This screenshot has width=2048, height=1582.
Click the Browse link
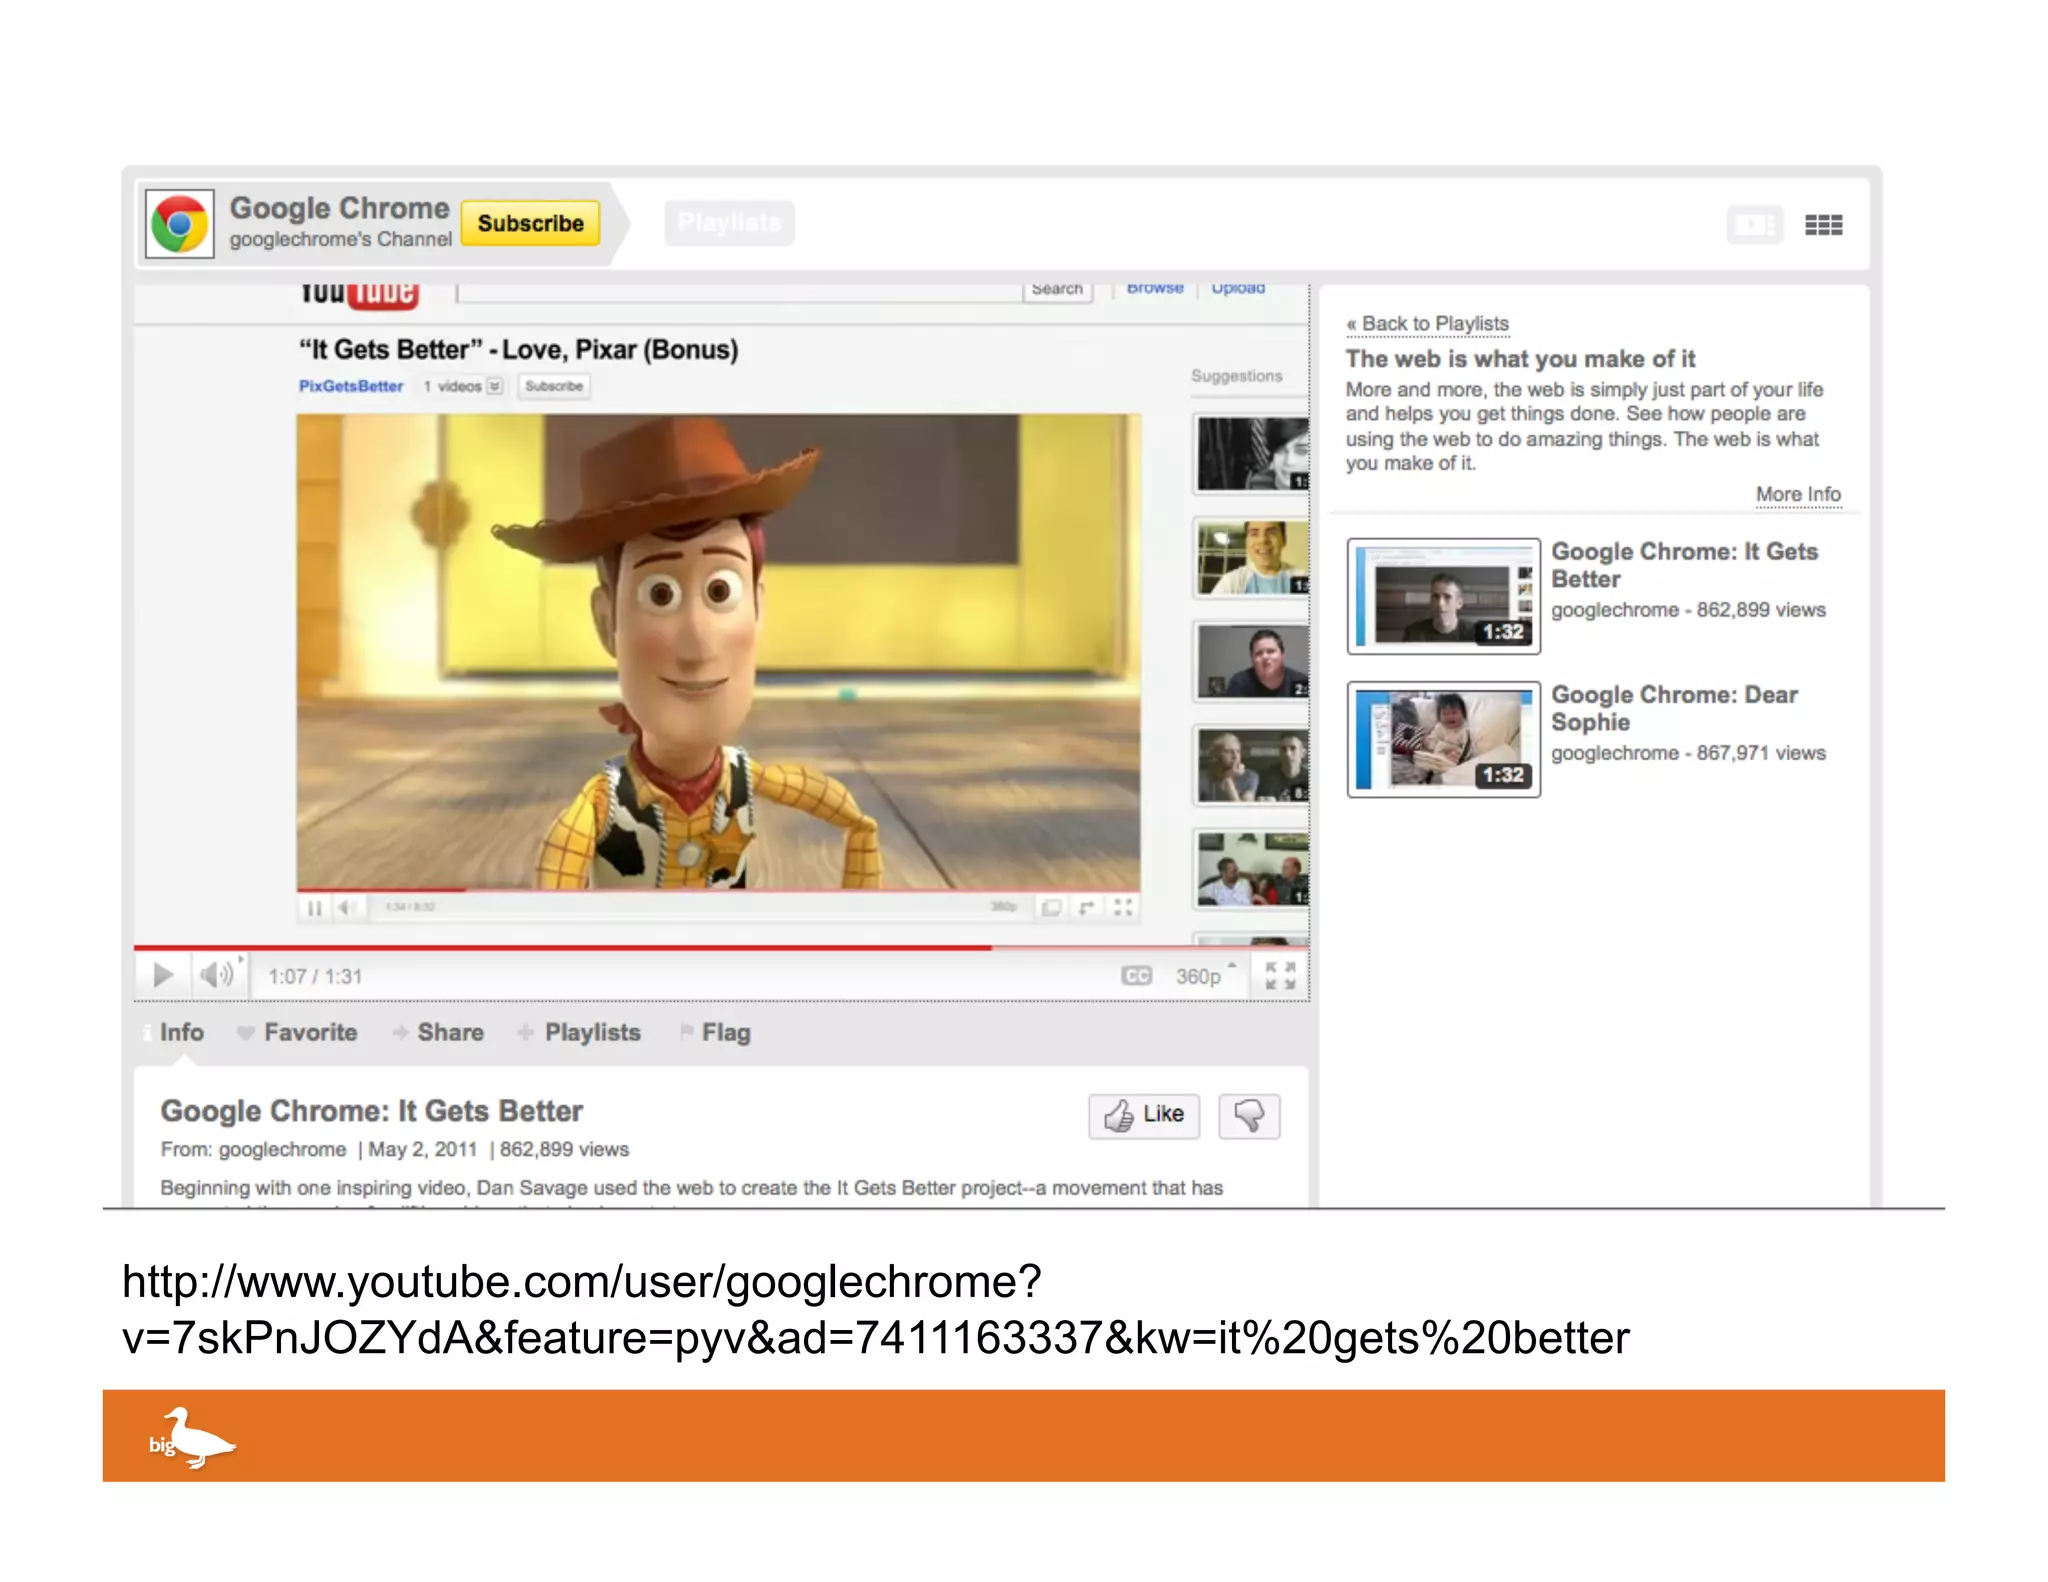pos(1155,289)
